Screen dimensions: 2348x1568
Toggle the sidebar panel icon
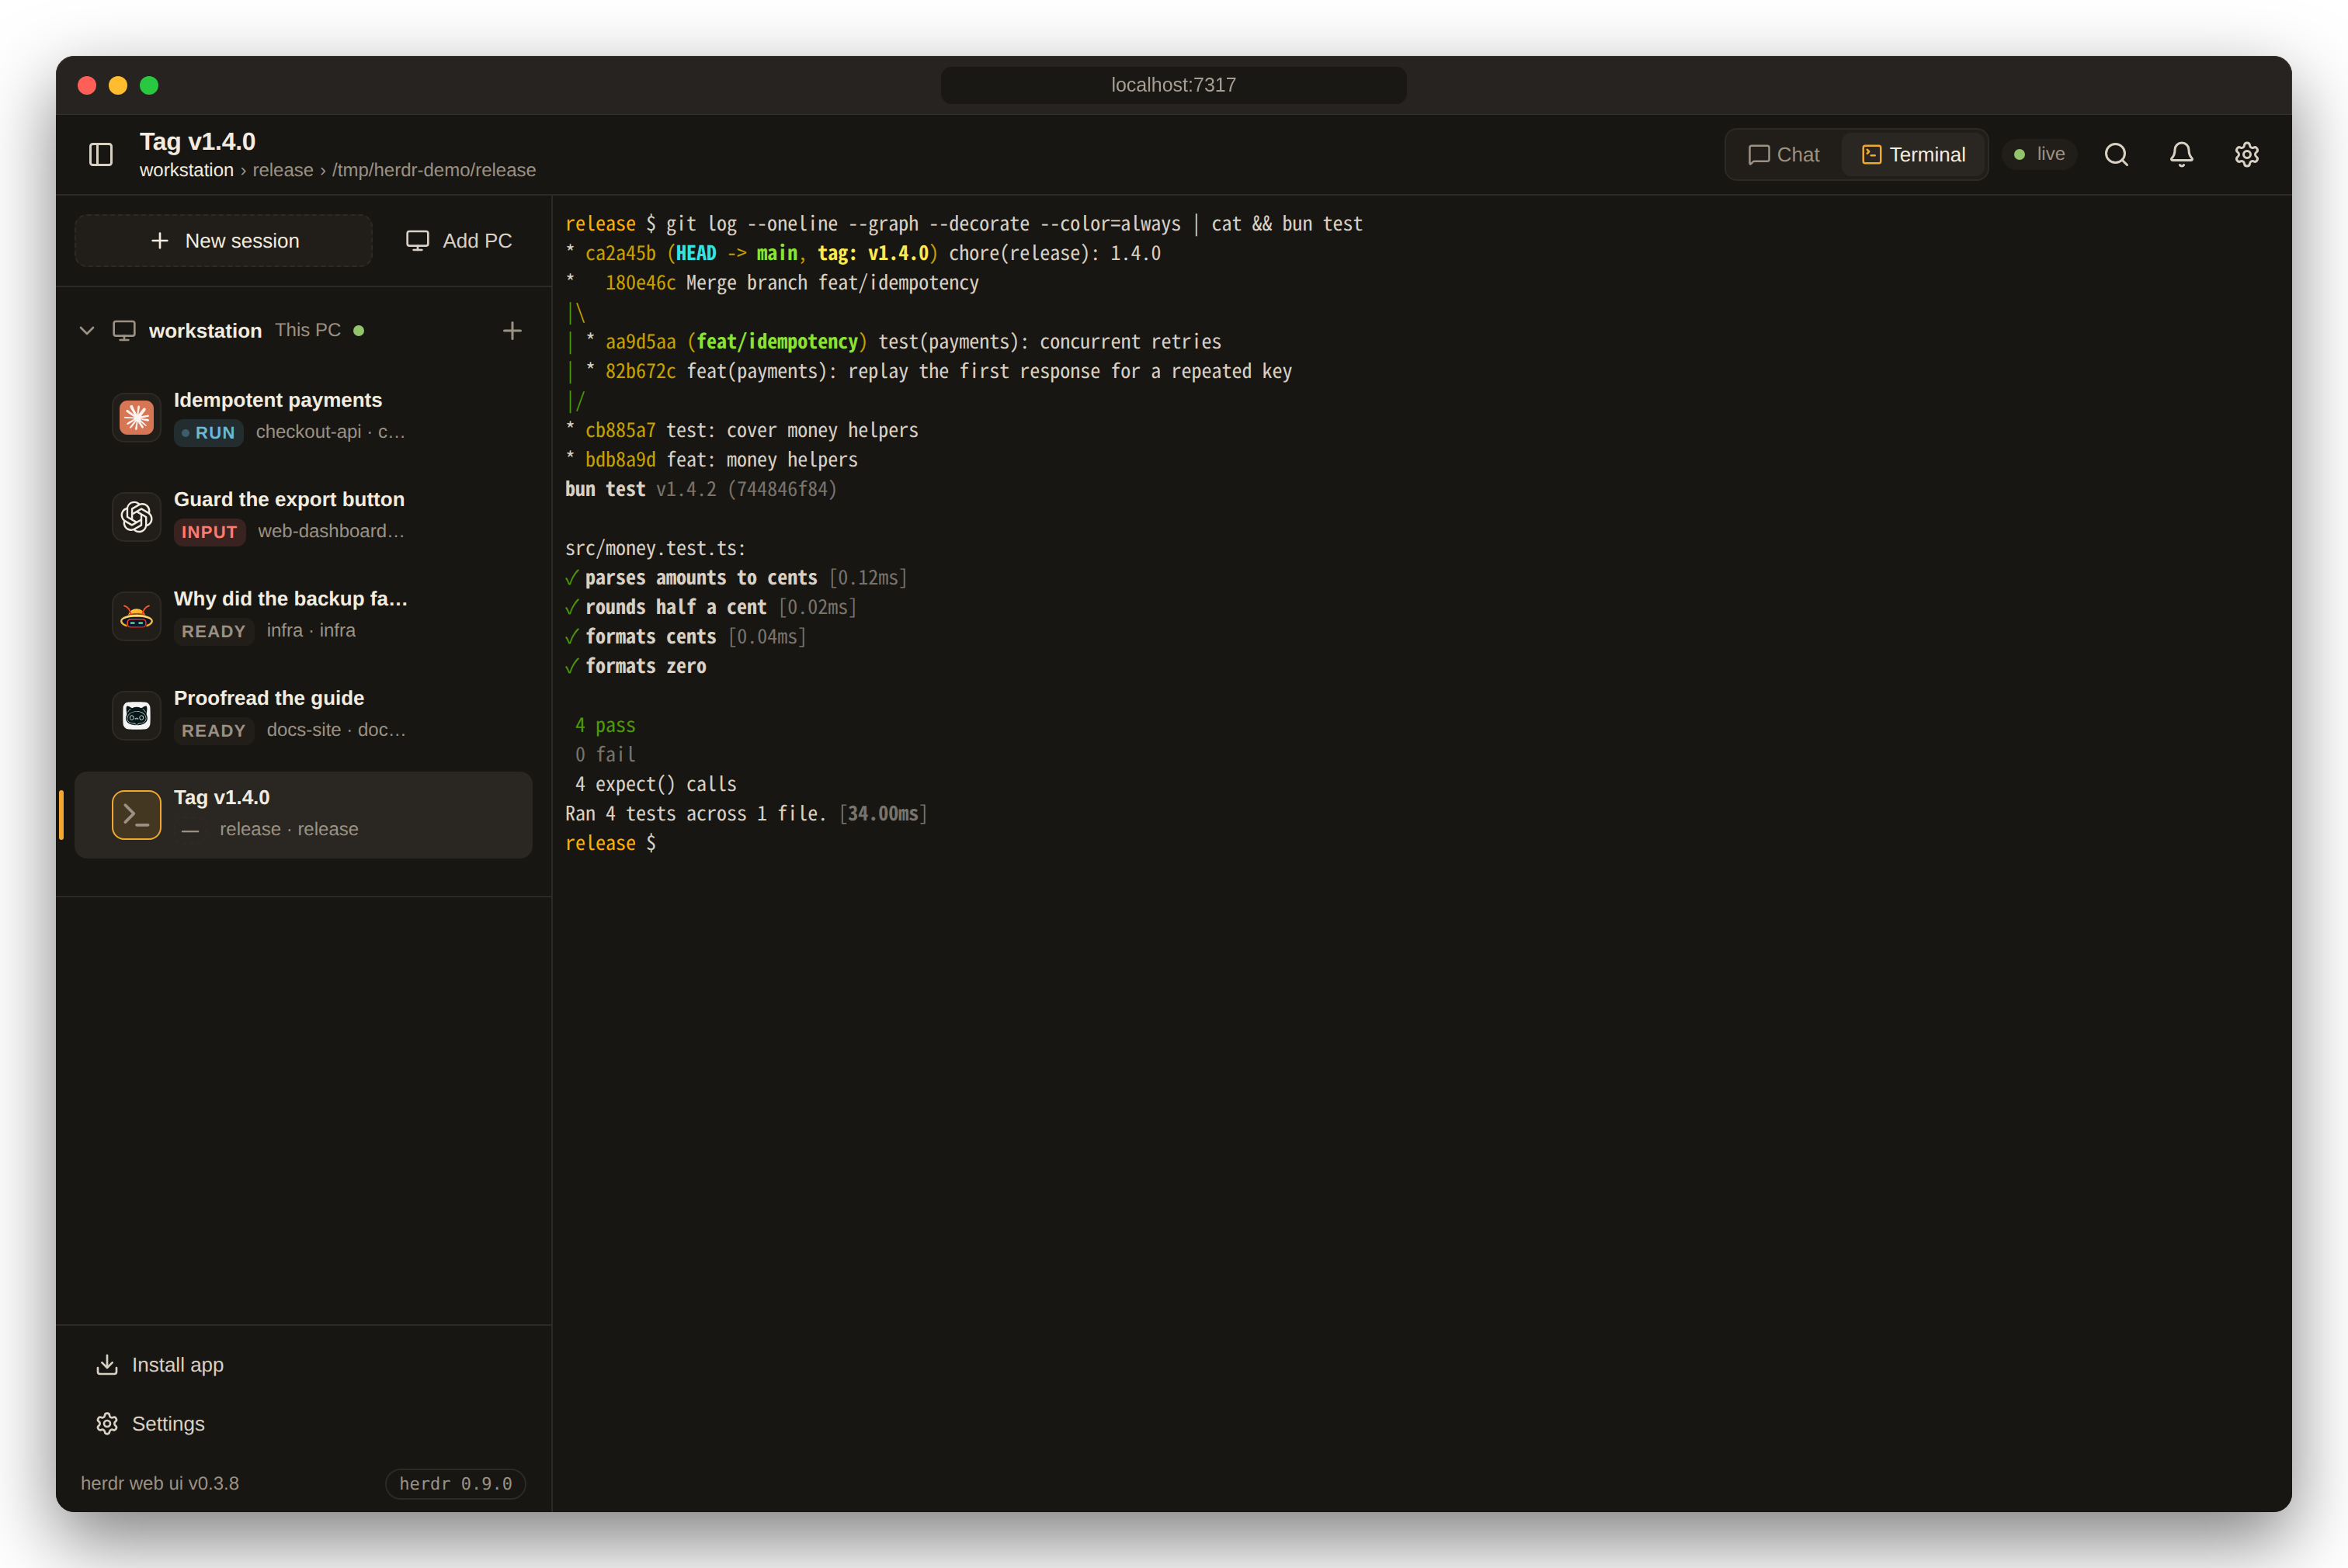pyautogui.click(x=101, y=154)
